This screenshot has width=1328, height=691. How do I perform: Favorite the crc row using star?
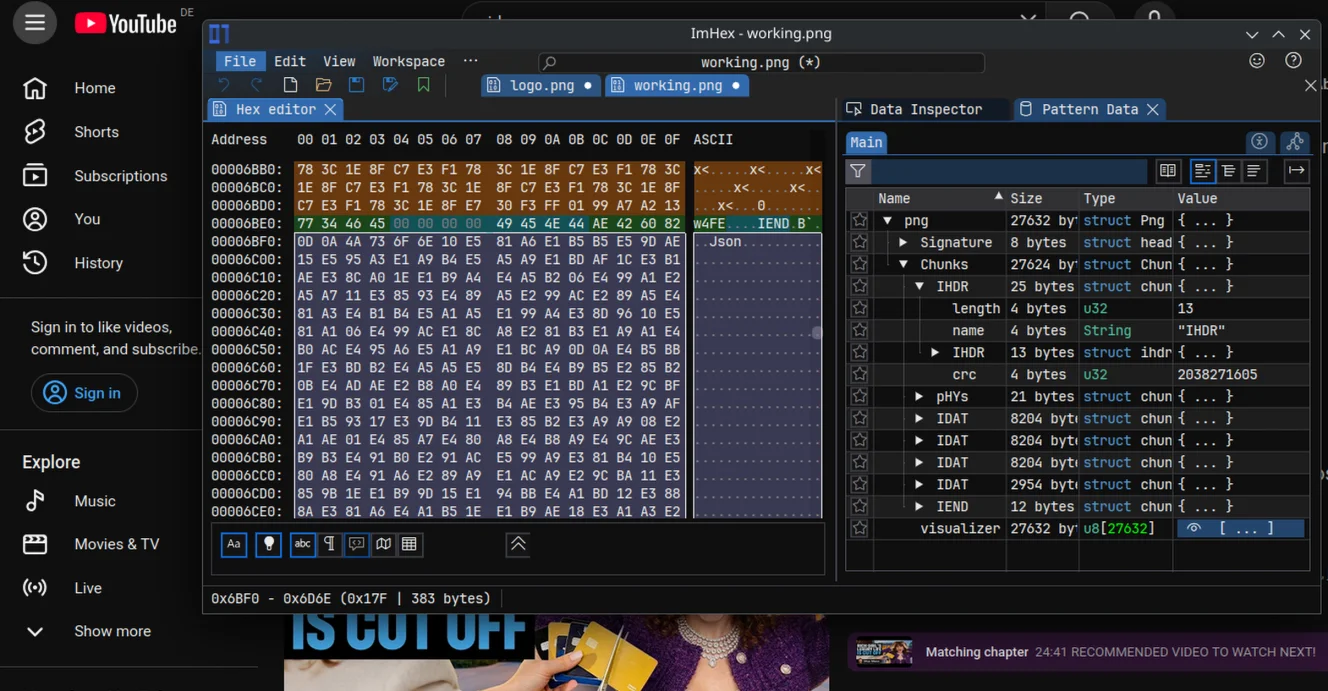tap(860, 375)
